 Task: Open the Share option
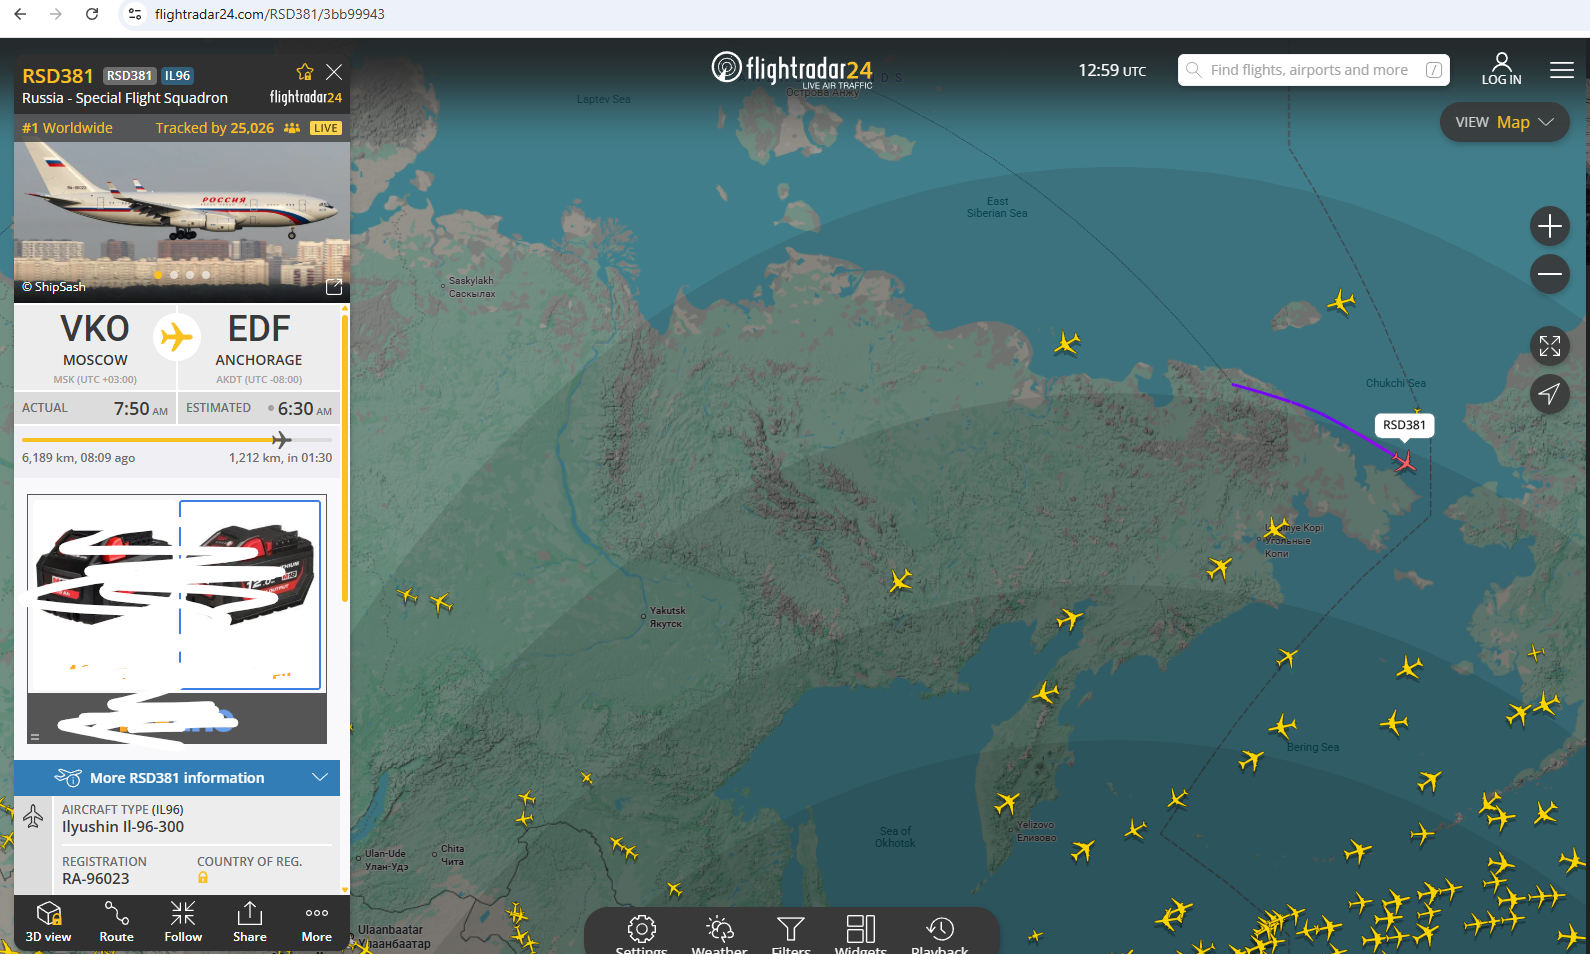point(250,921)
